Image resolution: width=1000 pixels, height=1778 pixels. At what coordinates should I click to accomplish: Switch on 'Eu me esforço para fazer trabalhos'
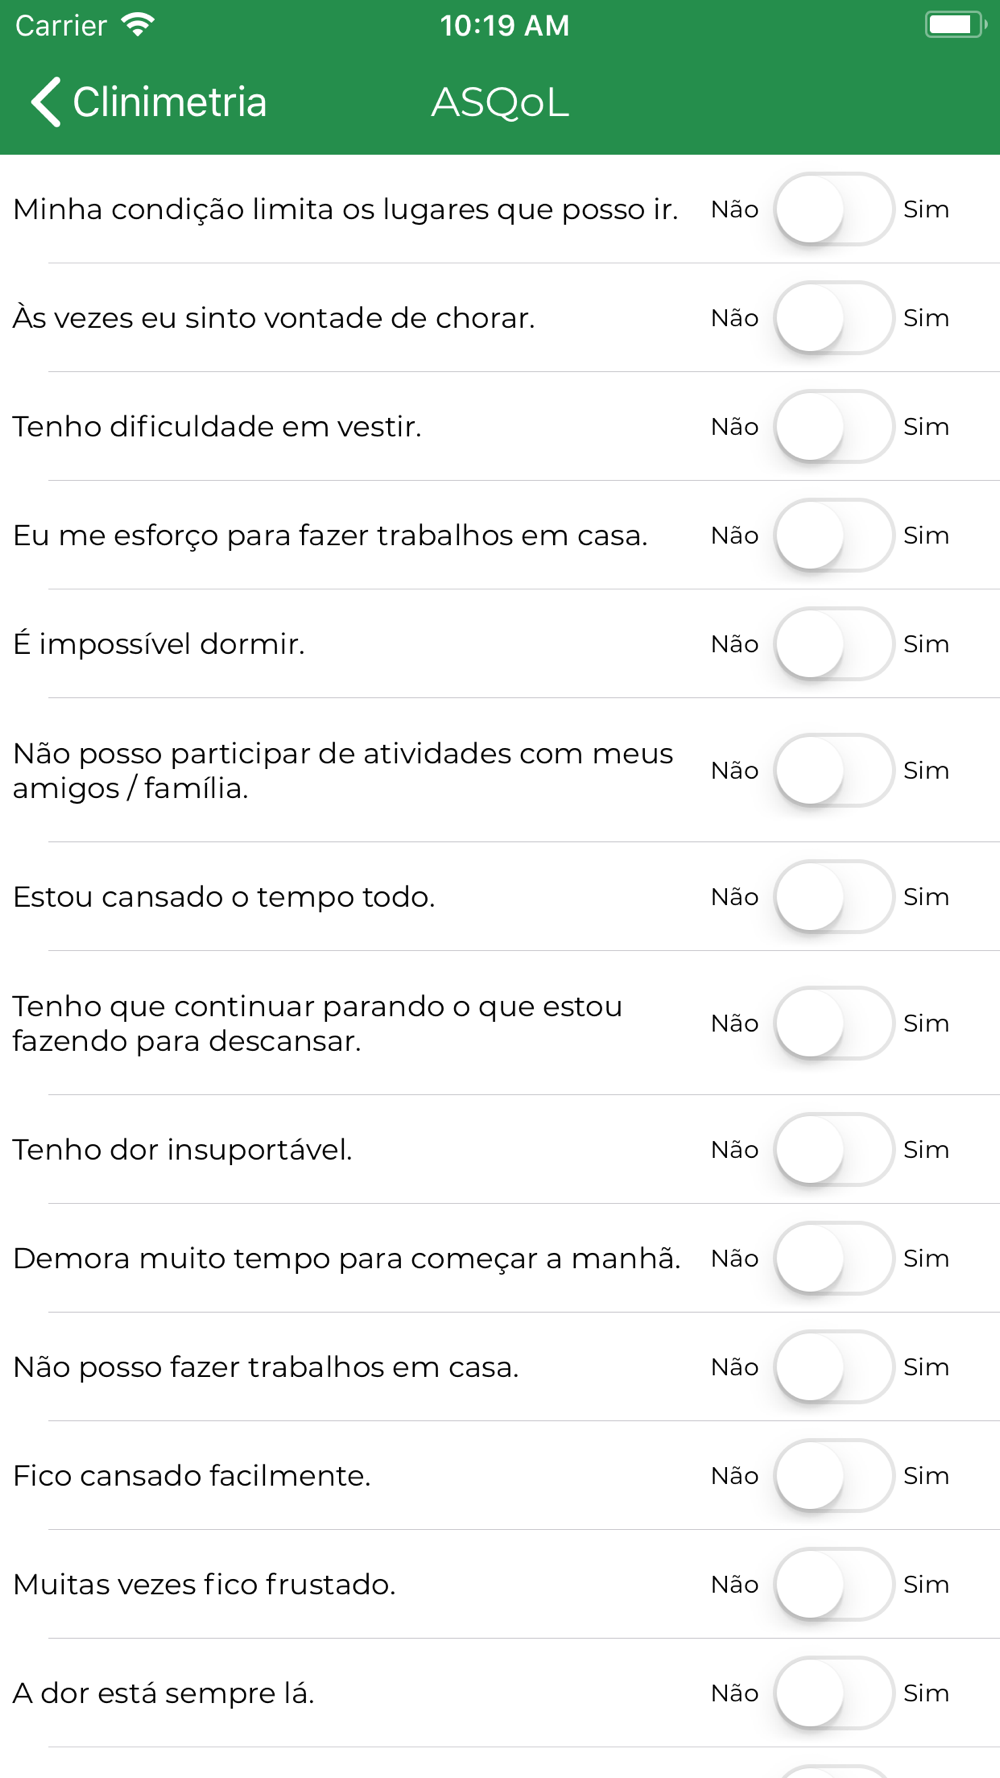tap(833, 535)
